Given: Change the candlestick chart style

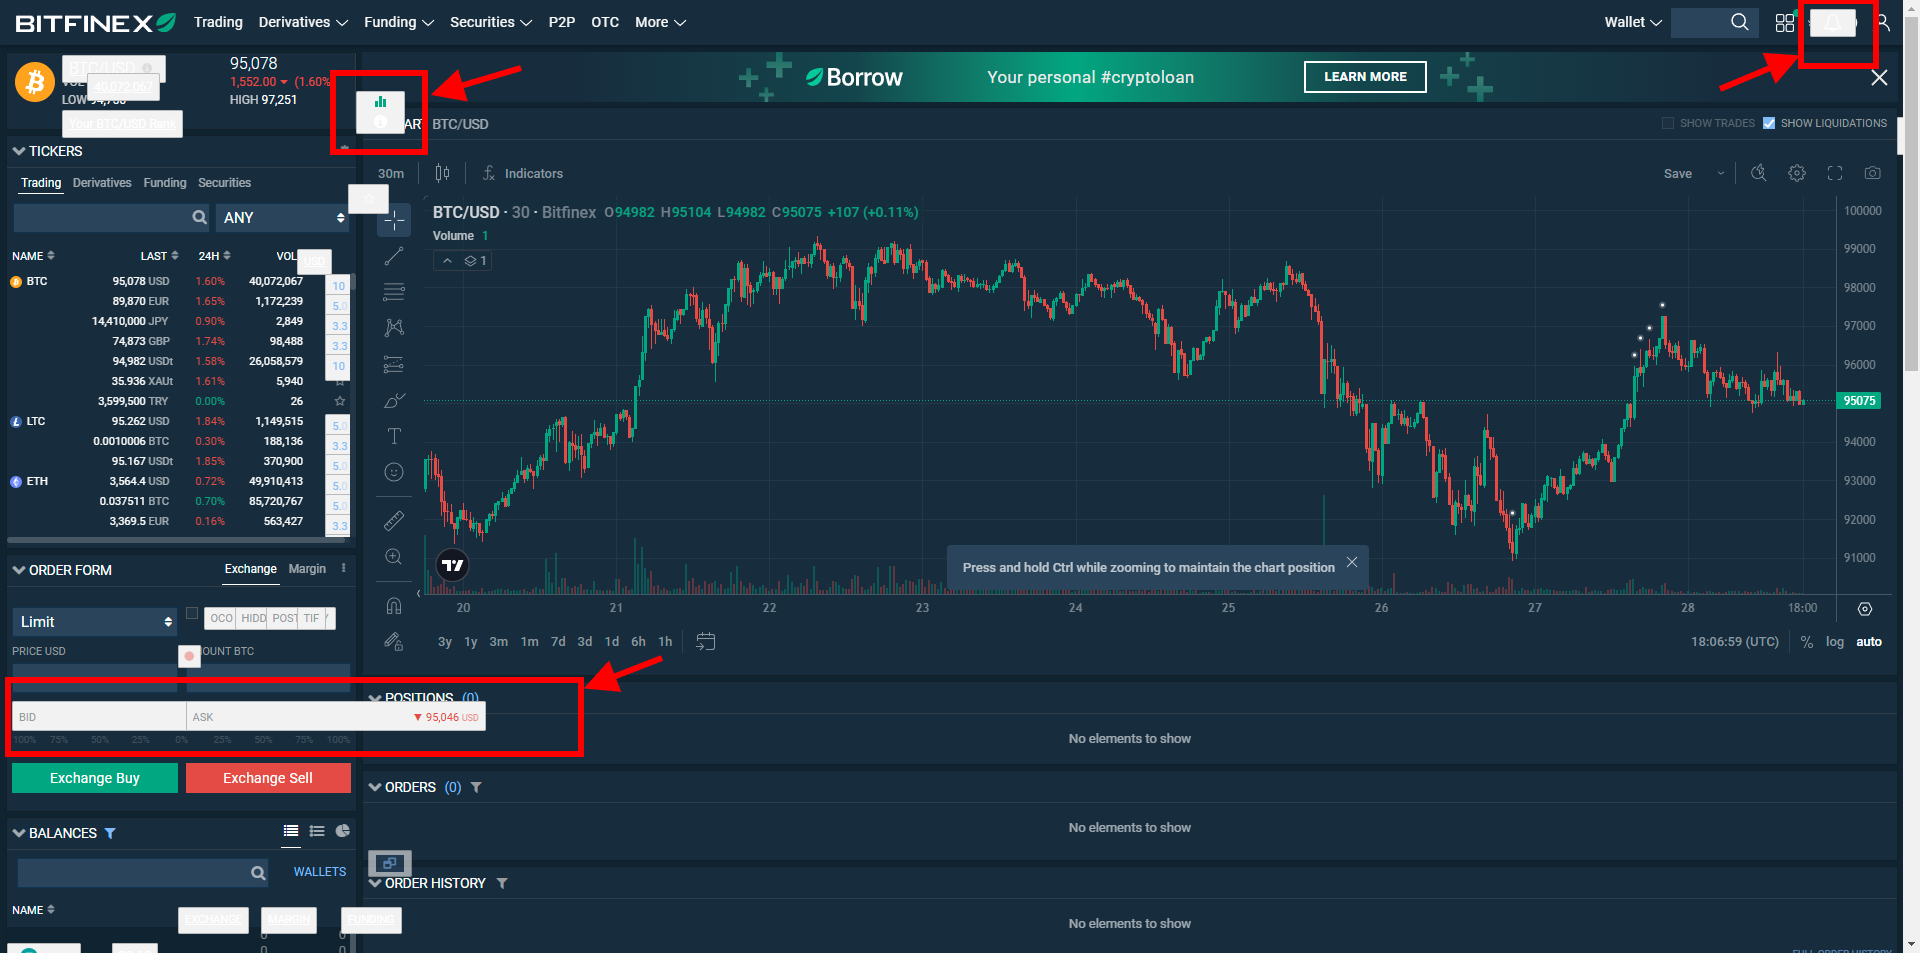Looking at the screenshot, I should tap(442, 173).
